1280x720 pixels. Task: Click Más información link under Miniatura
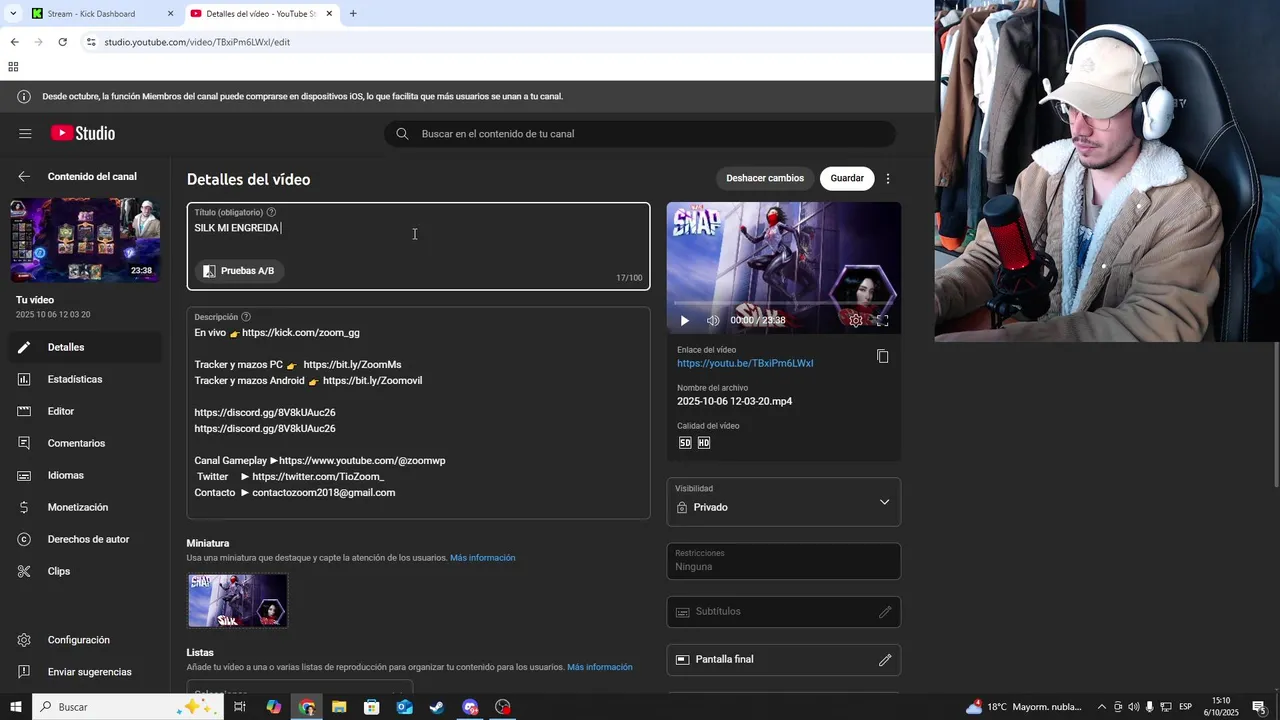(x=483, y=558)
